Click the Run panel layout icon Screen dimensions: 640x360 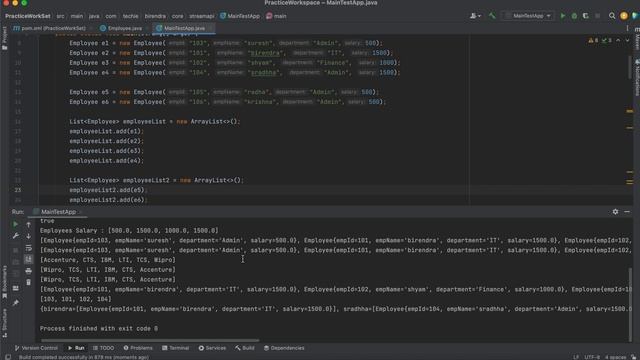pyautogui.click(x=16, y=288)
